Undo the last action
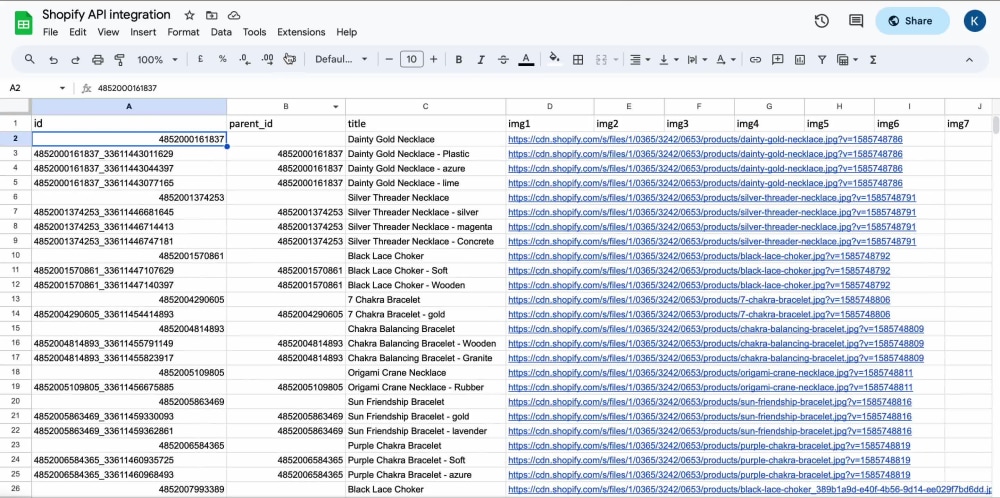Viewport: 1000px width, 498px height. pyautogui.click(x=54, y=59)
